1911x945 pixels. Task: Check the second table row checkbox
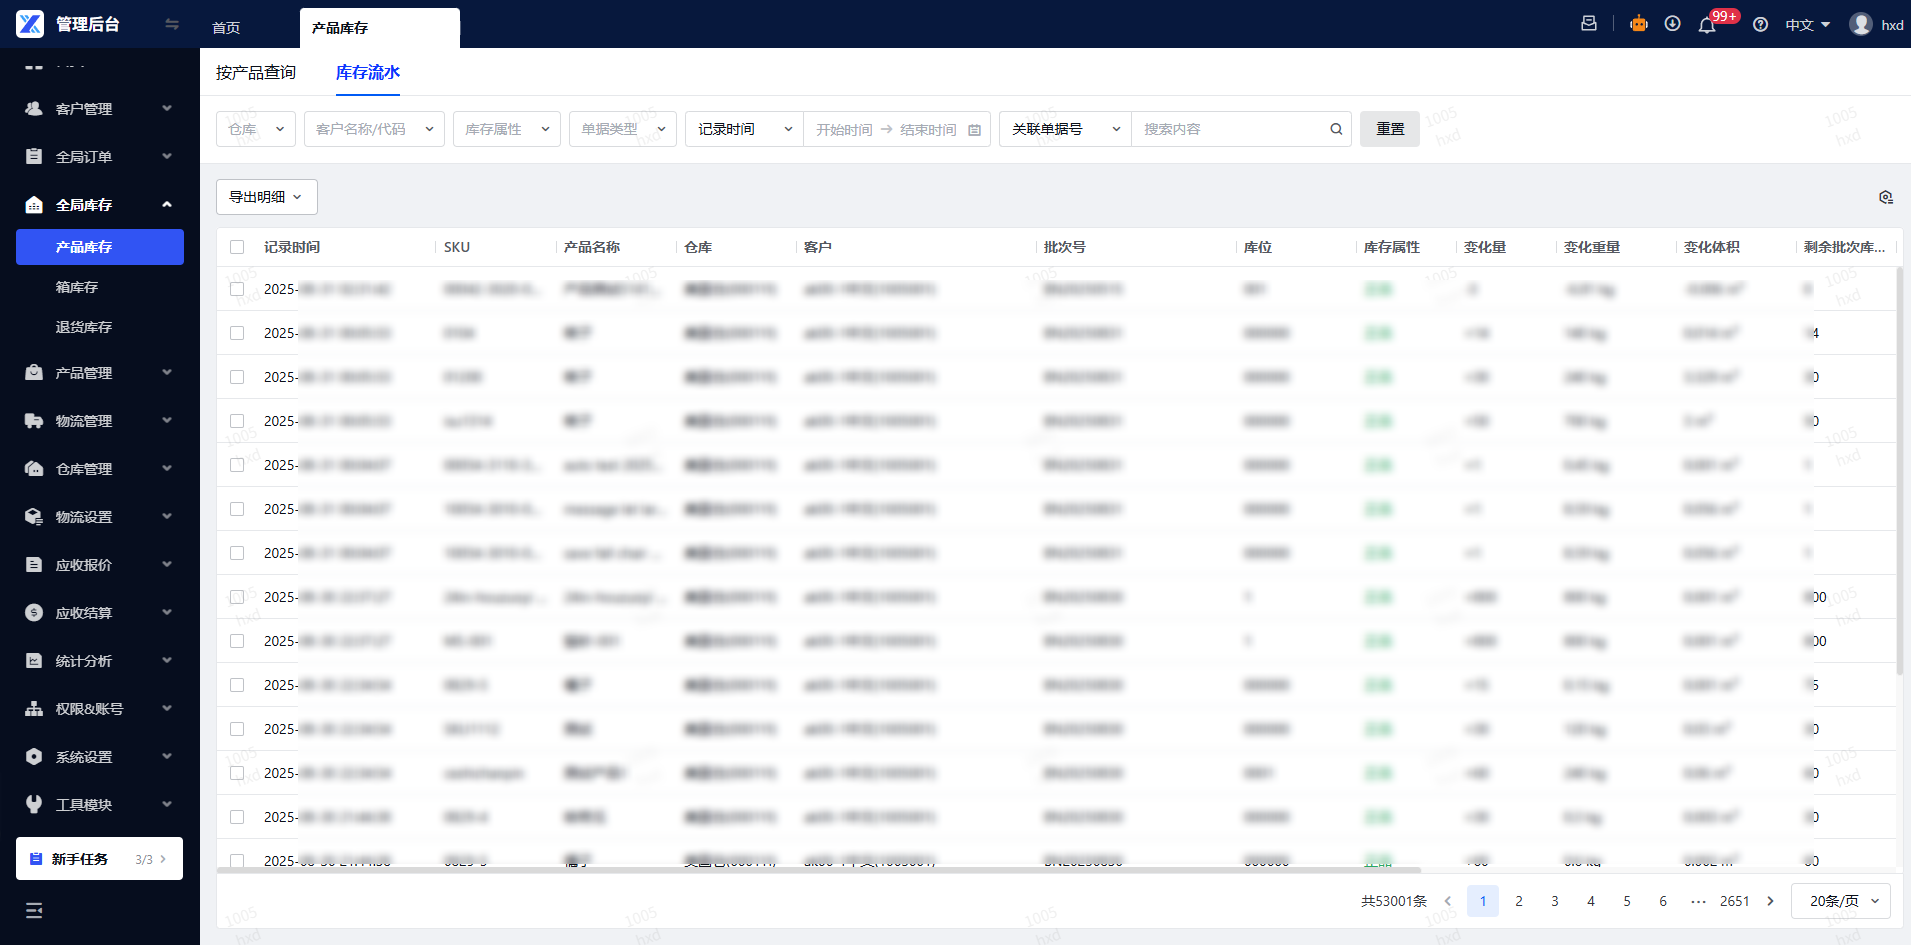pyautogui.click(x=237, y=333)
